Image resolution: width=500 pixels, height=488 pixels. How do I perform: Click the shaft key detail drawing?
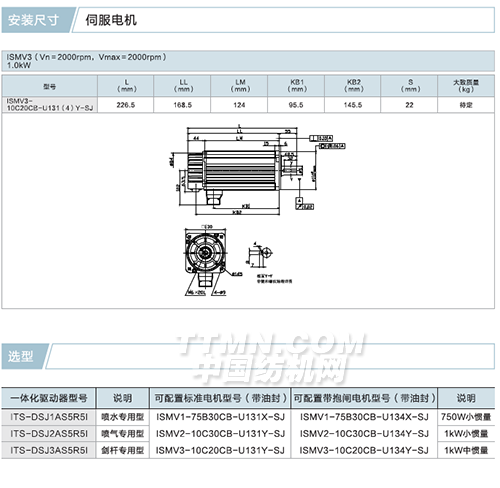(x=261, y=255)
